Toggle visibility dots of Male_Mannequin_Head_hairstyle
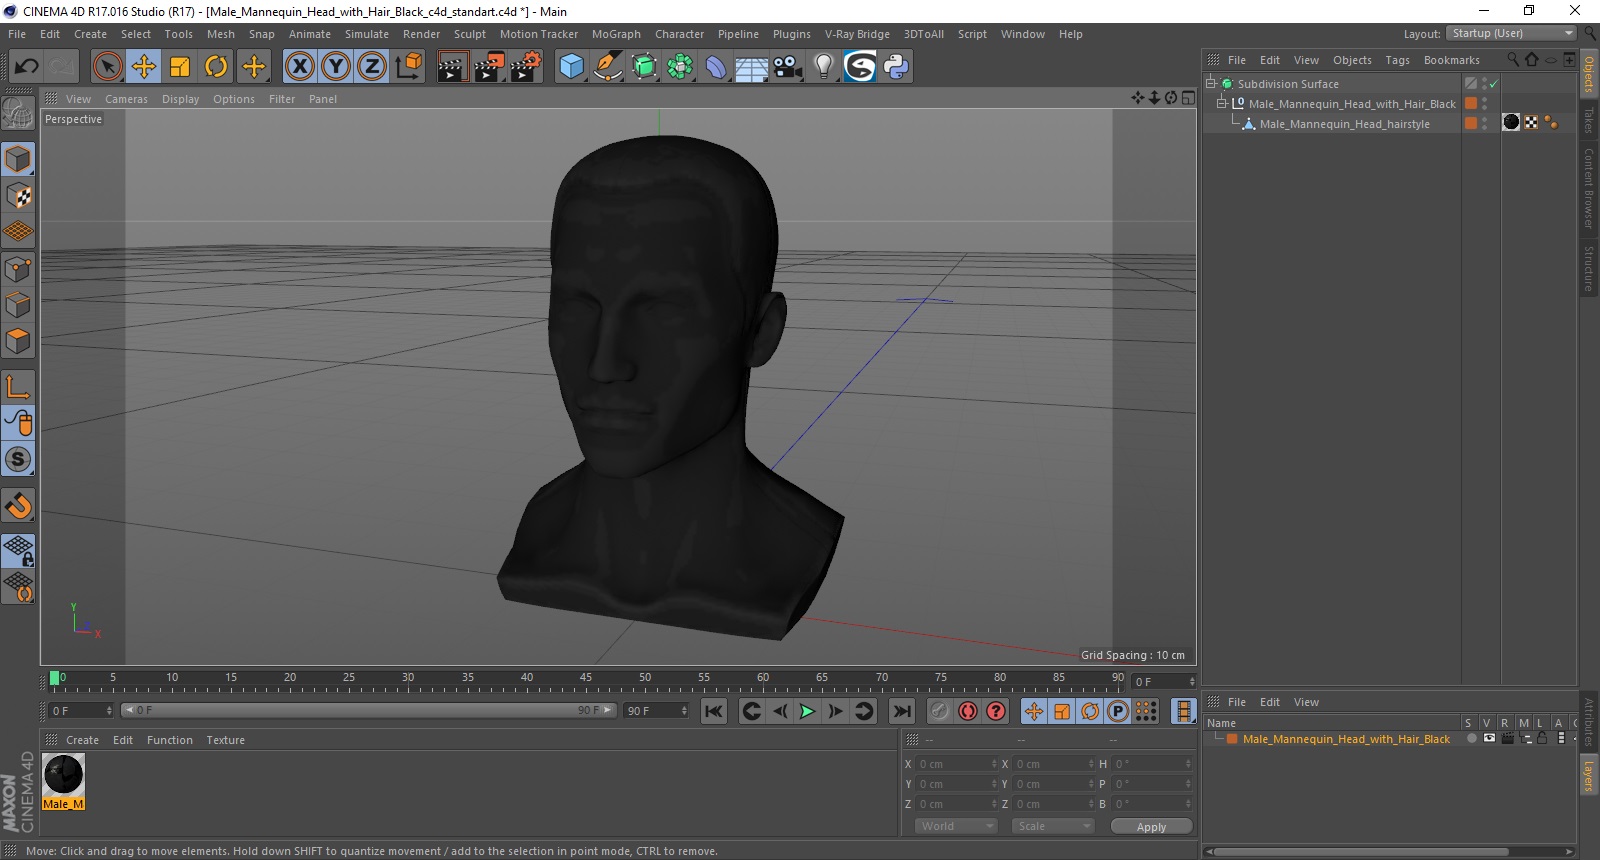1600x860 pixels. click(x=1484, y=124)
